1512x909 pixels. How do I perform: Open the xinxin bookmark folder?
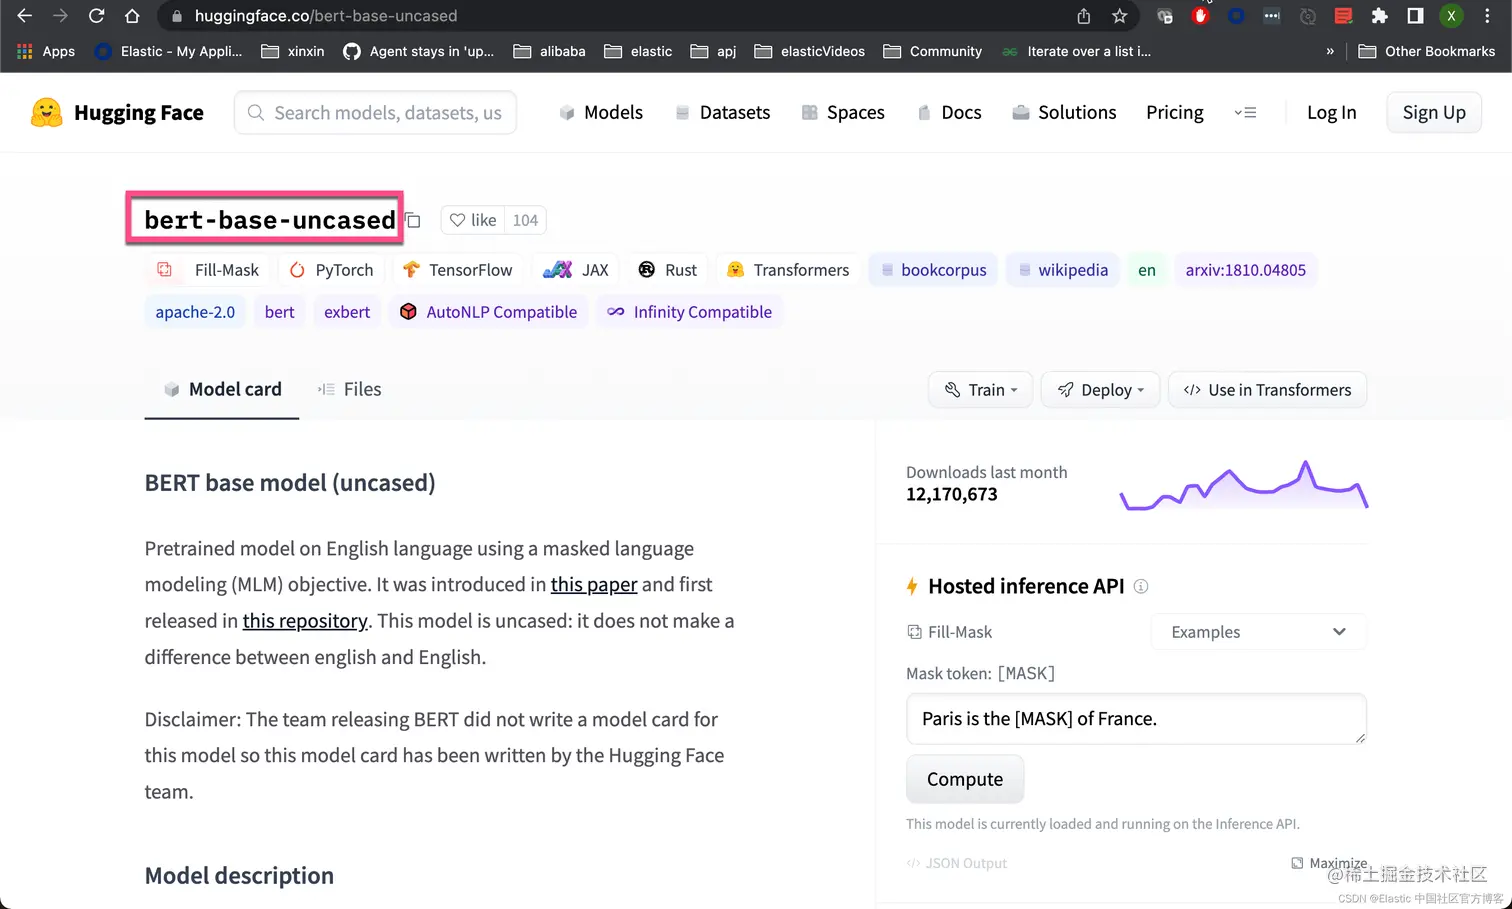point(293,51)
